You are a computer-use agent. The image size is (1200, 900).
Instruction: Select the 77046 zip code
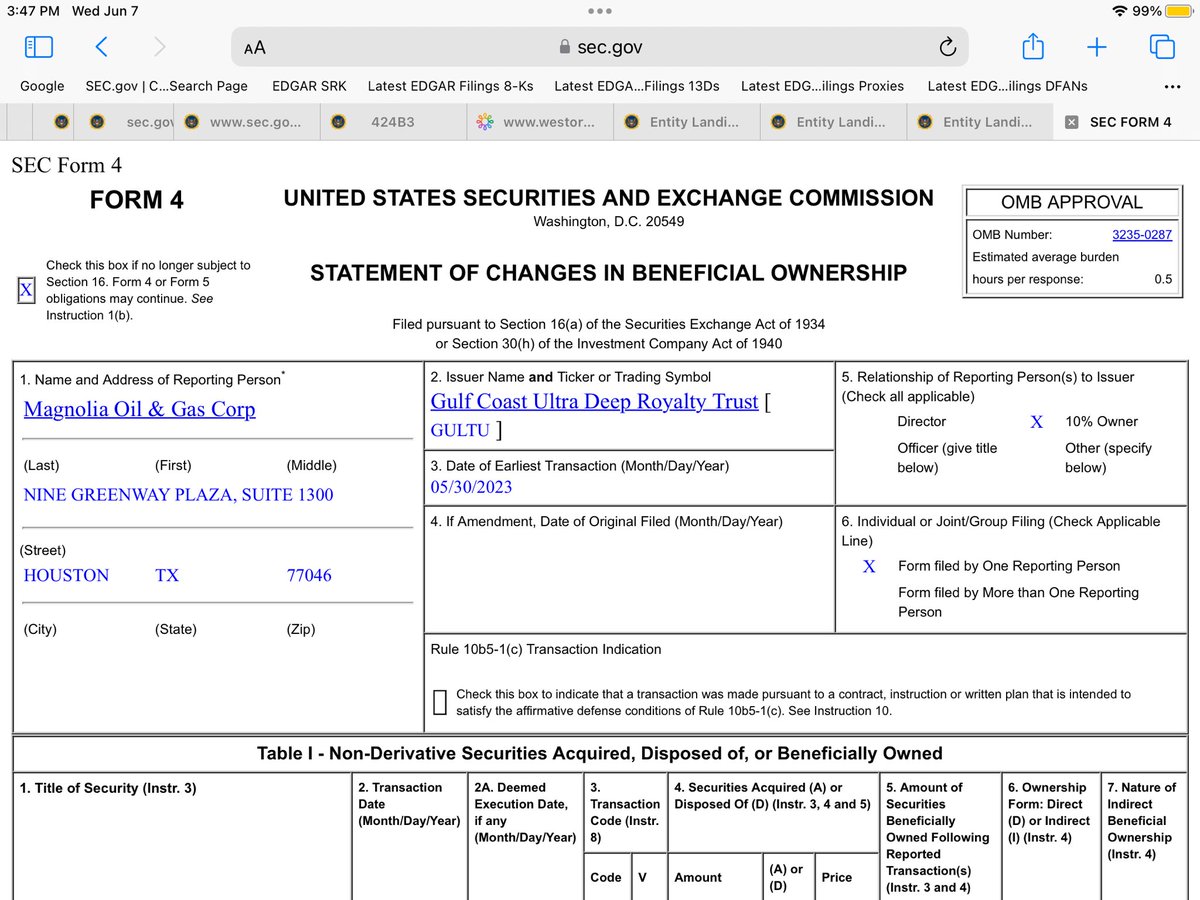pos(309,575)
